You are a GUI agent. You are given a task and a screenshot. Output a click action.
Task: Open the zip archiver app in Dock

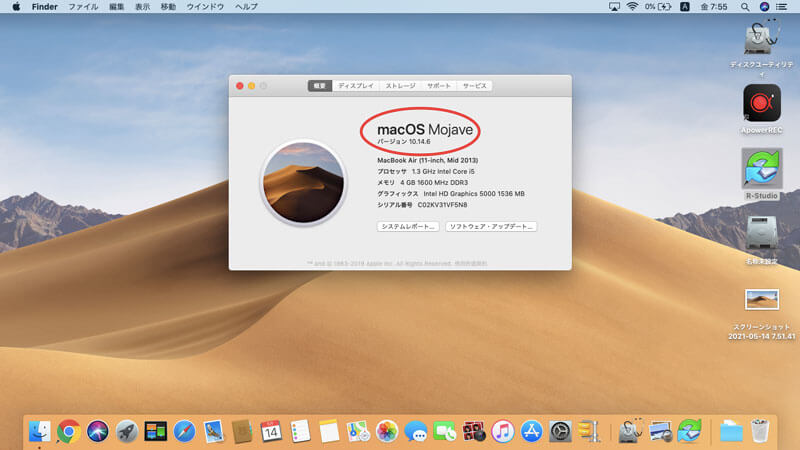point(589,432)
